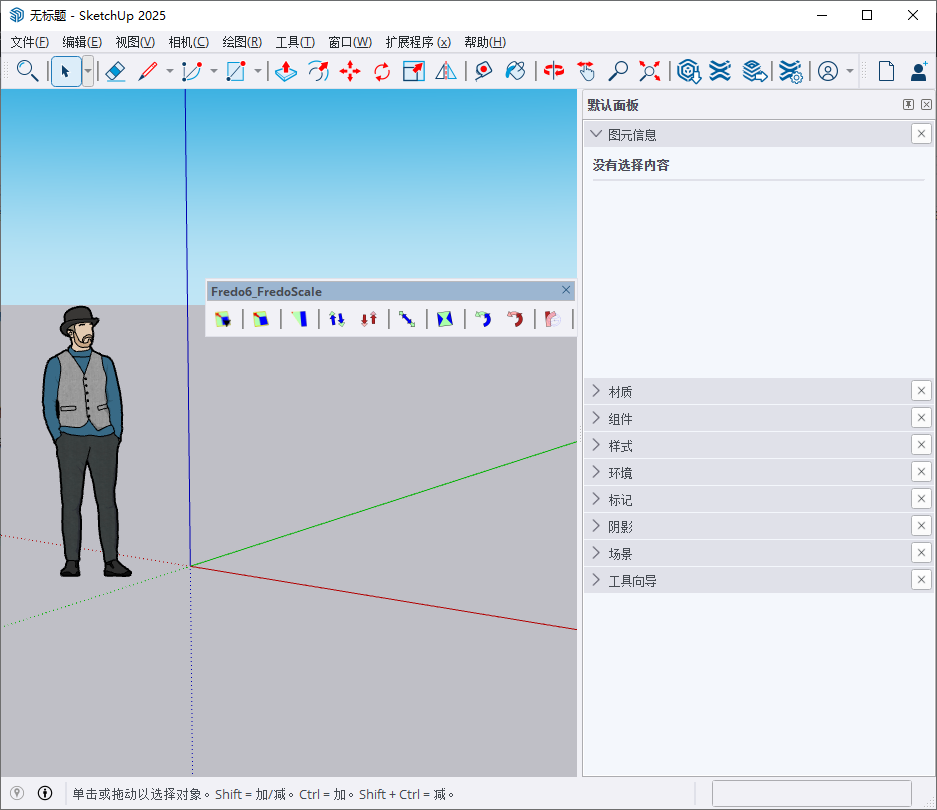Screen dimensions: 937x810
Task: Select the Rotate tool
Action: pyautogui.click(x=381, y=71)
